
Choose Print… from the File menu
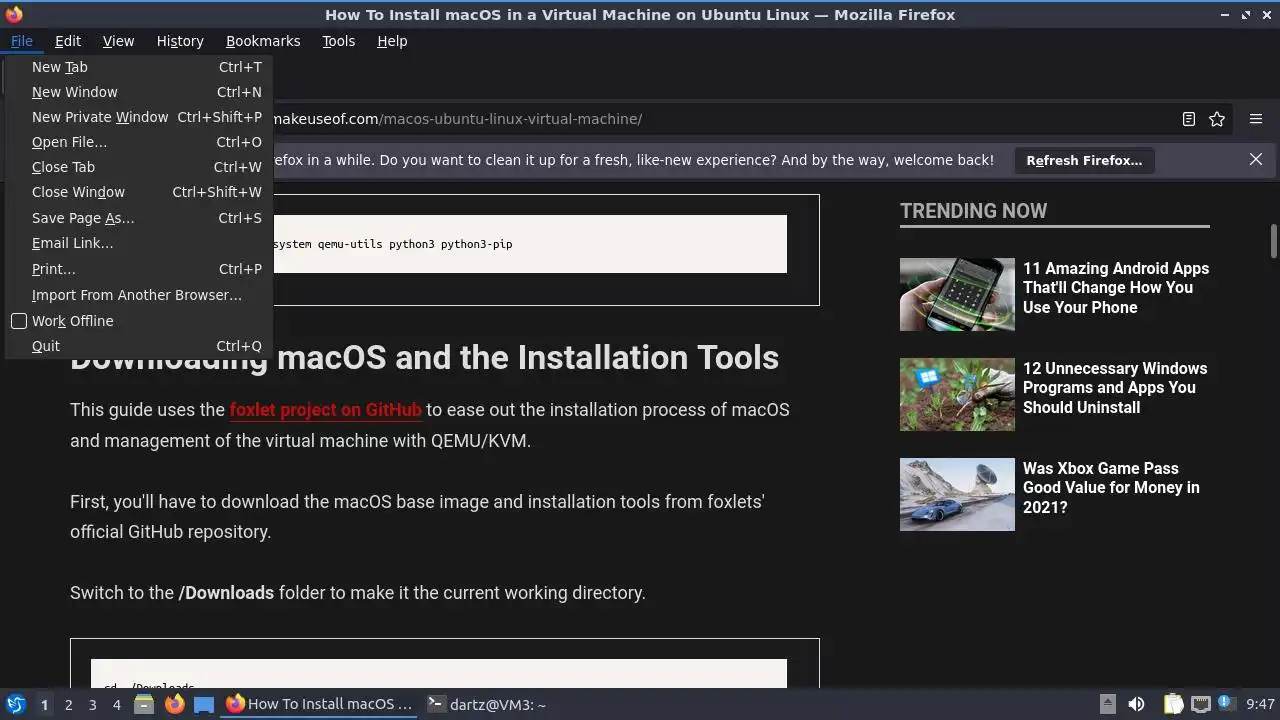click(x=139, y=269)
